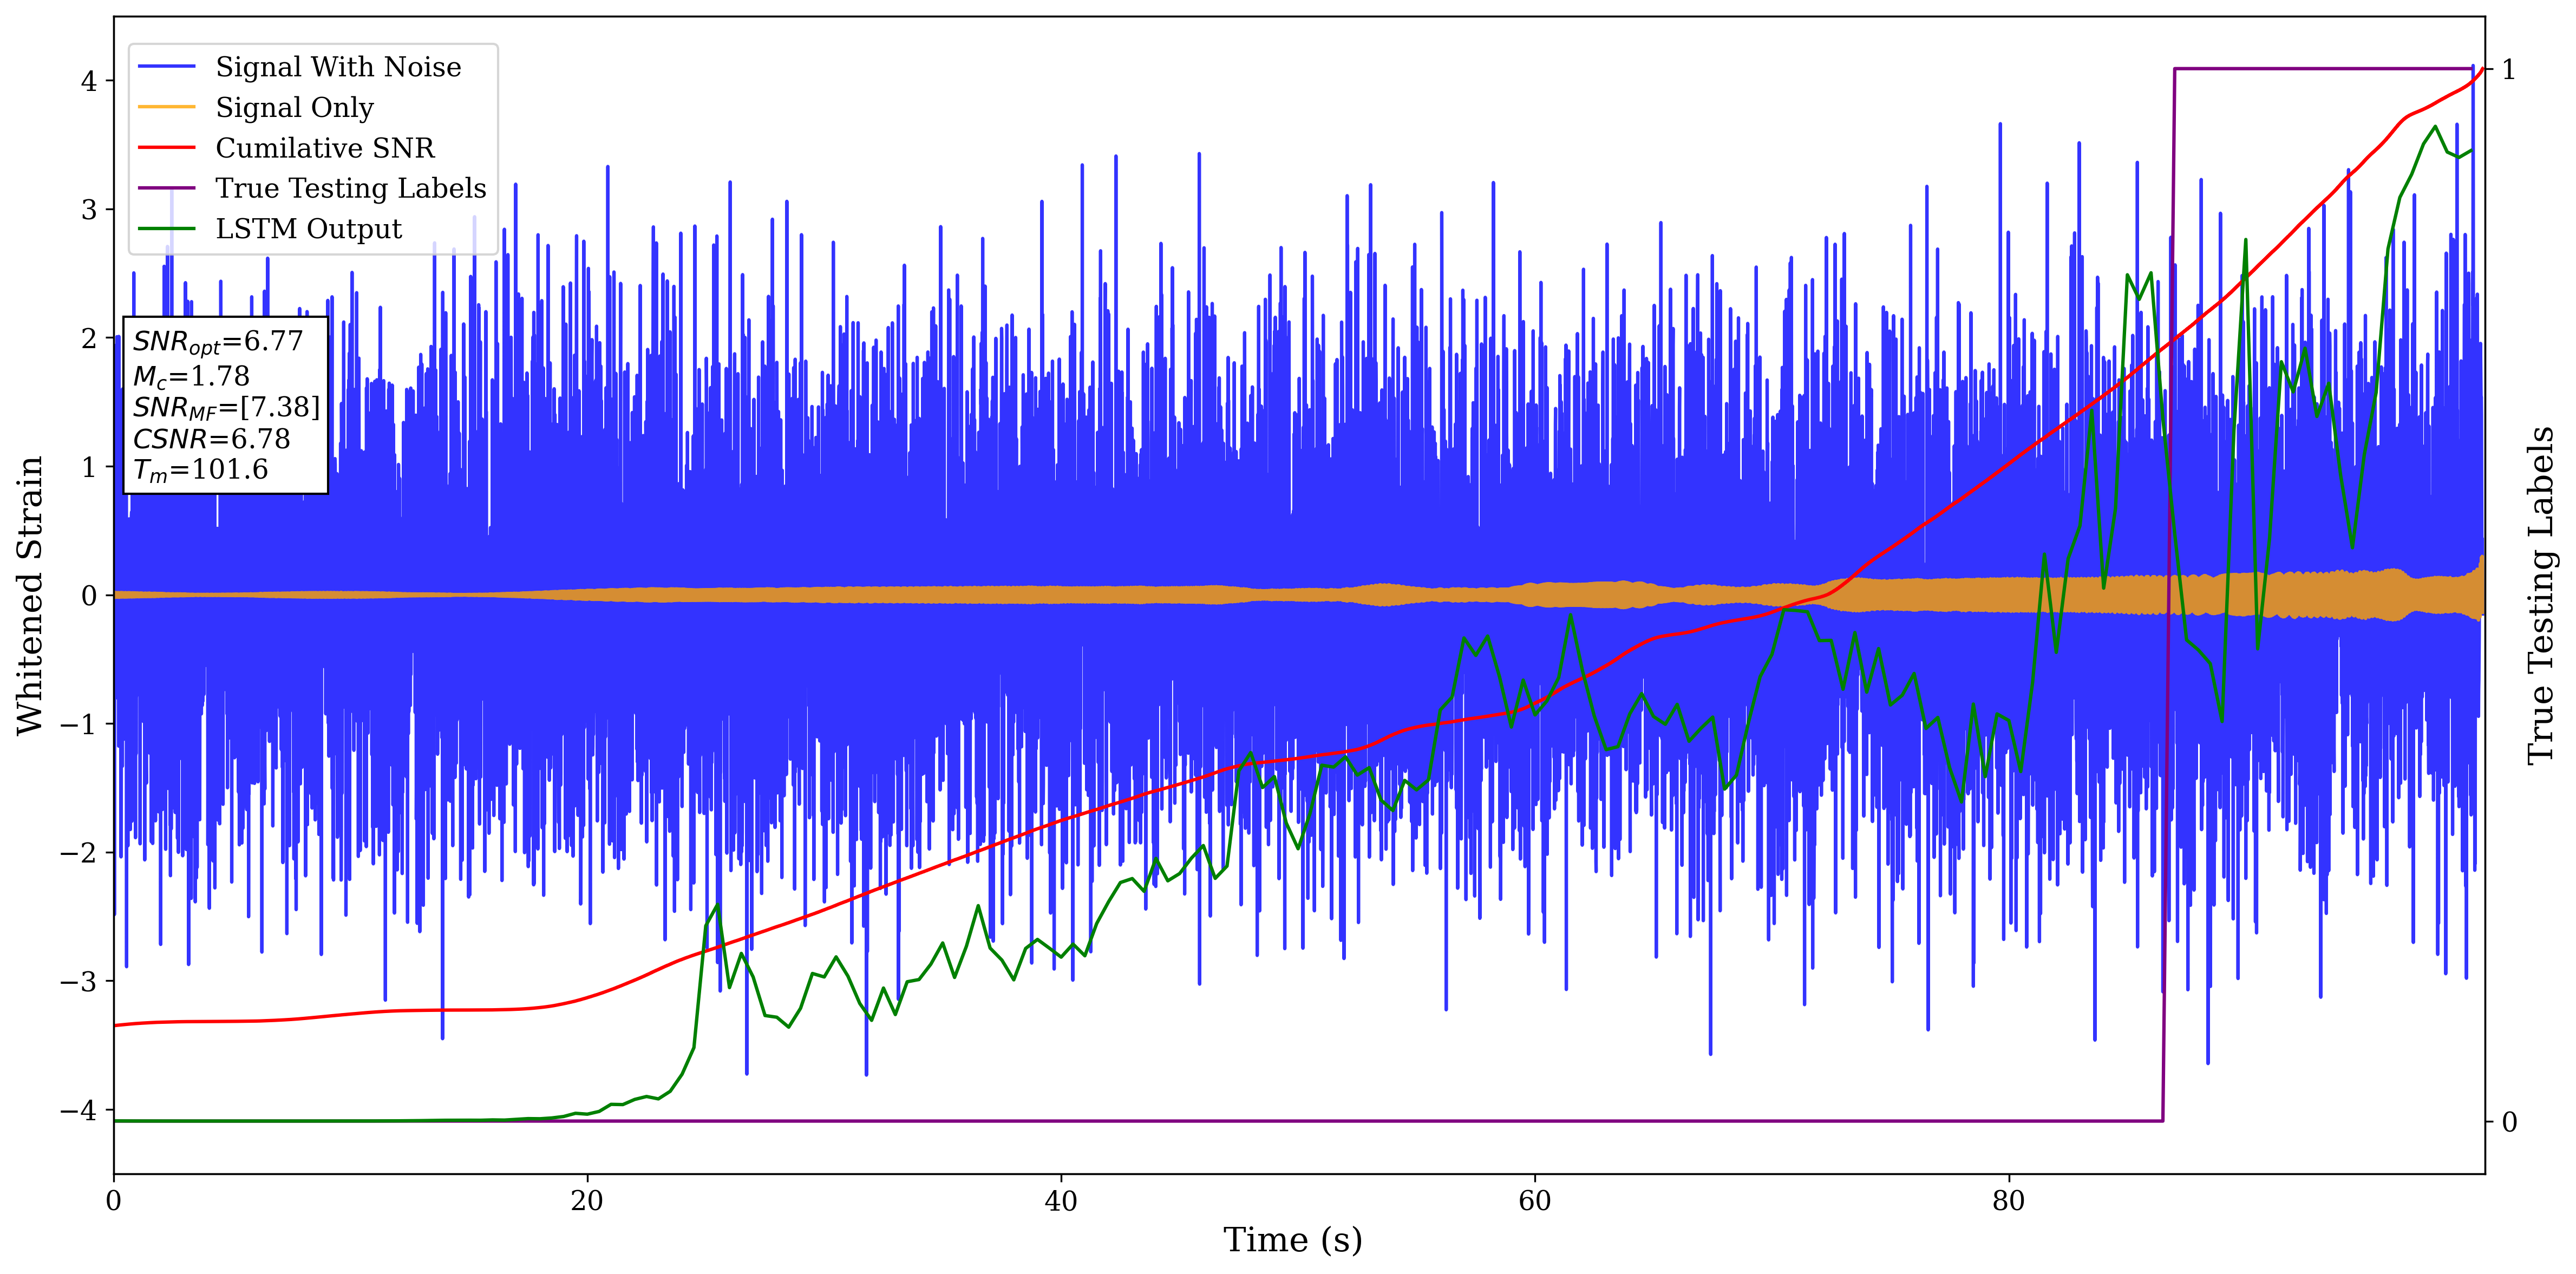This screenshot has height=1274, width=2576.
Task: Click the 'Signal With Noise' legend label
Action: click(x=338, y=67)
